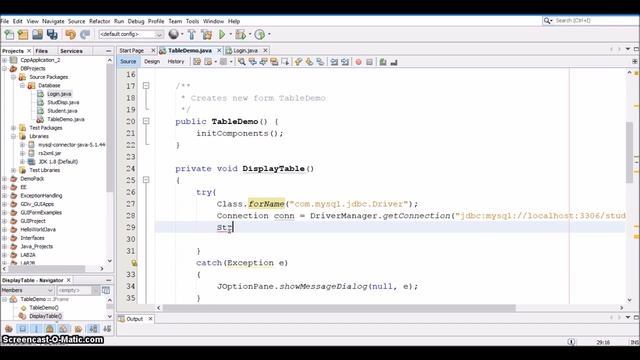Click the Profile Project clock icon
This screenshot has height=360, width=640.
260,35
